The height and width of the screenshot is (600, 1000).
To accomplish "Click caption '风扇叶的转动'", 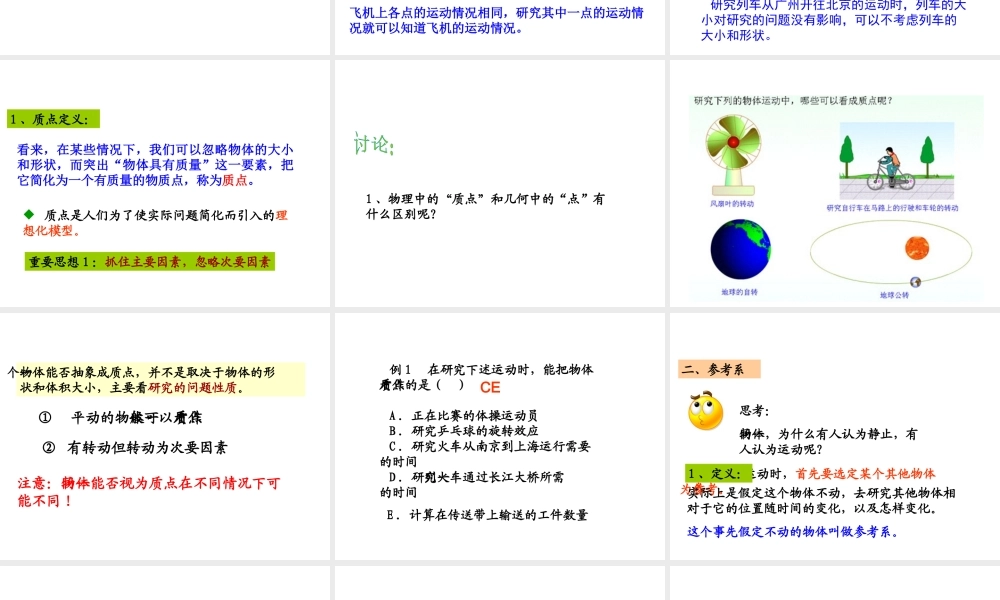I will 732,204.
